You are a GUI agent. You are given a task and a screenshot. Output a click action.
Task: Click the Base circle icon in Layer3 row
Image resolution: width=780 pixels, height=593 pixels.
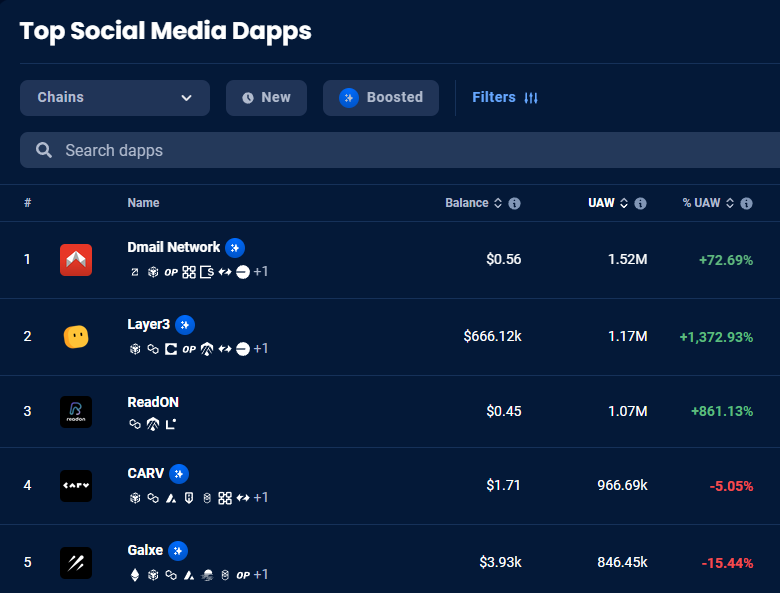pyautogui.click(x=243, y=349)
